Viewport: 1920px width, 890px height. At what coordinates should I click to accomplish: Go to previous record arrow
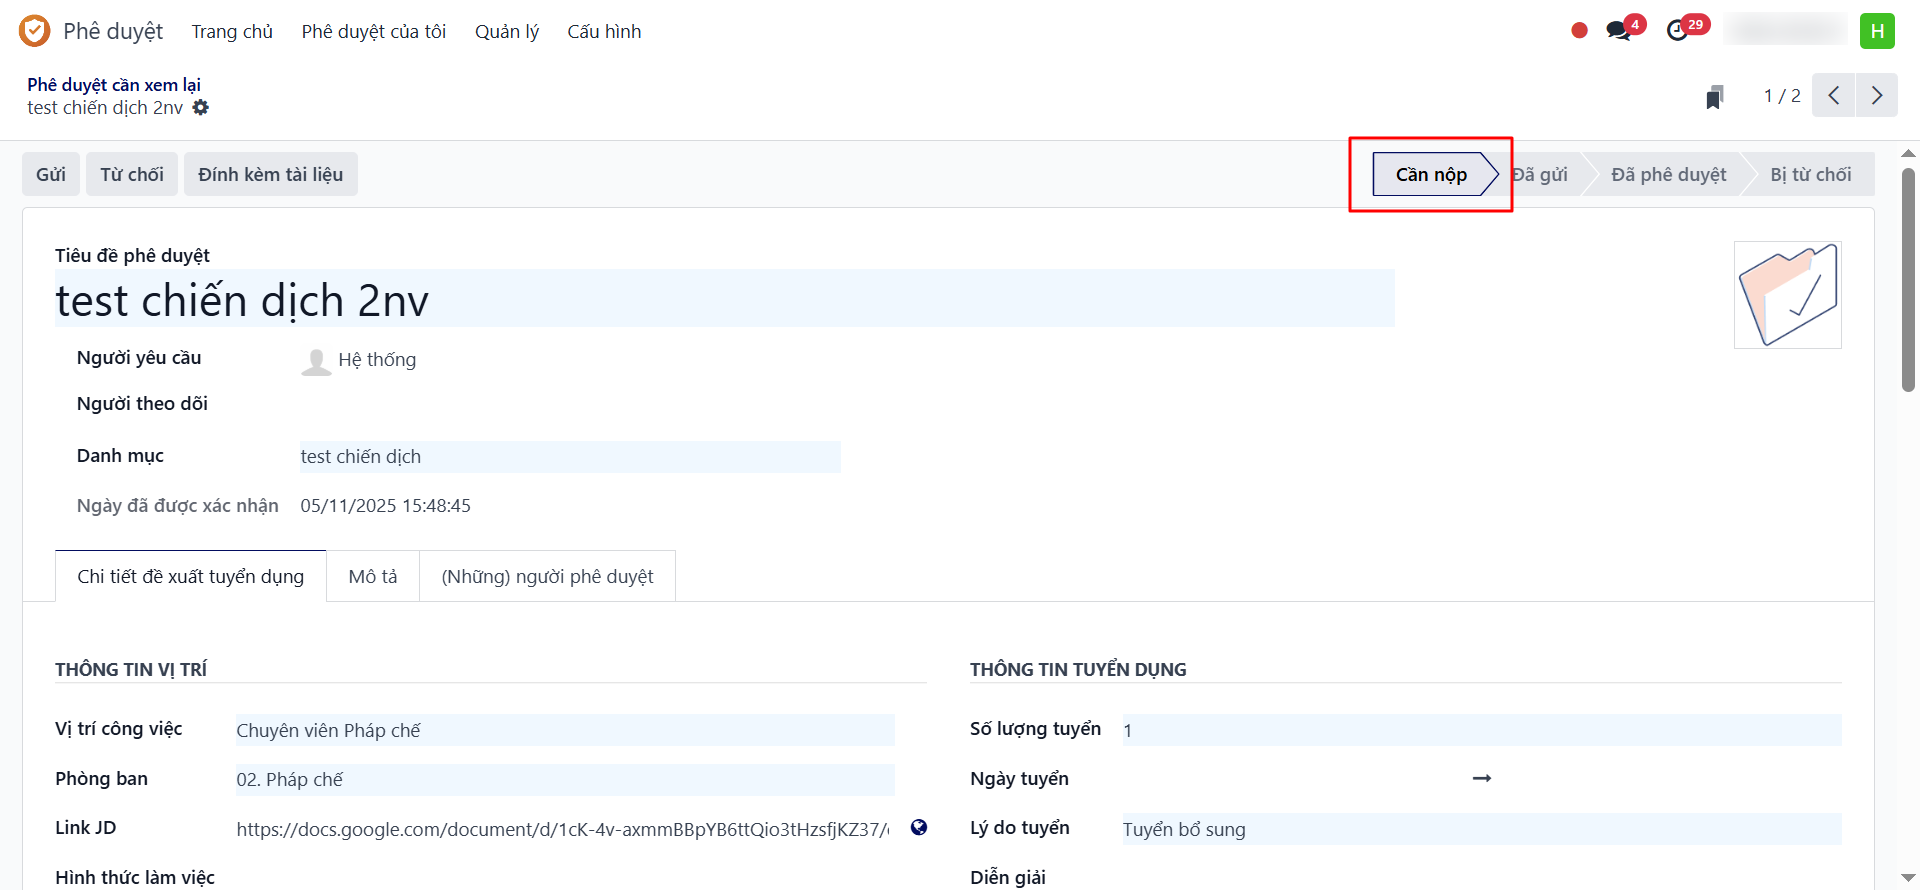coord(1833,96)
